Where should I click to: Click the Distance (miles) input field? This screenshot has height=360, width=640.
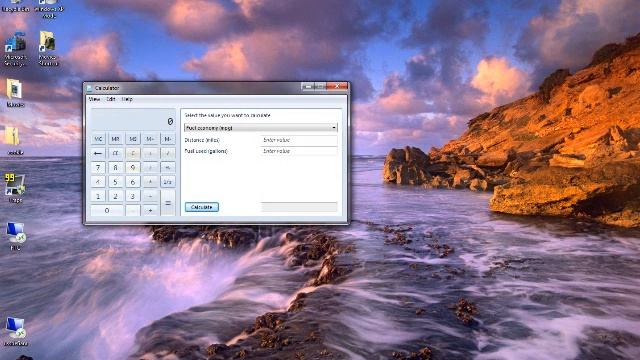299,140
